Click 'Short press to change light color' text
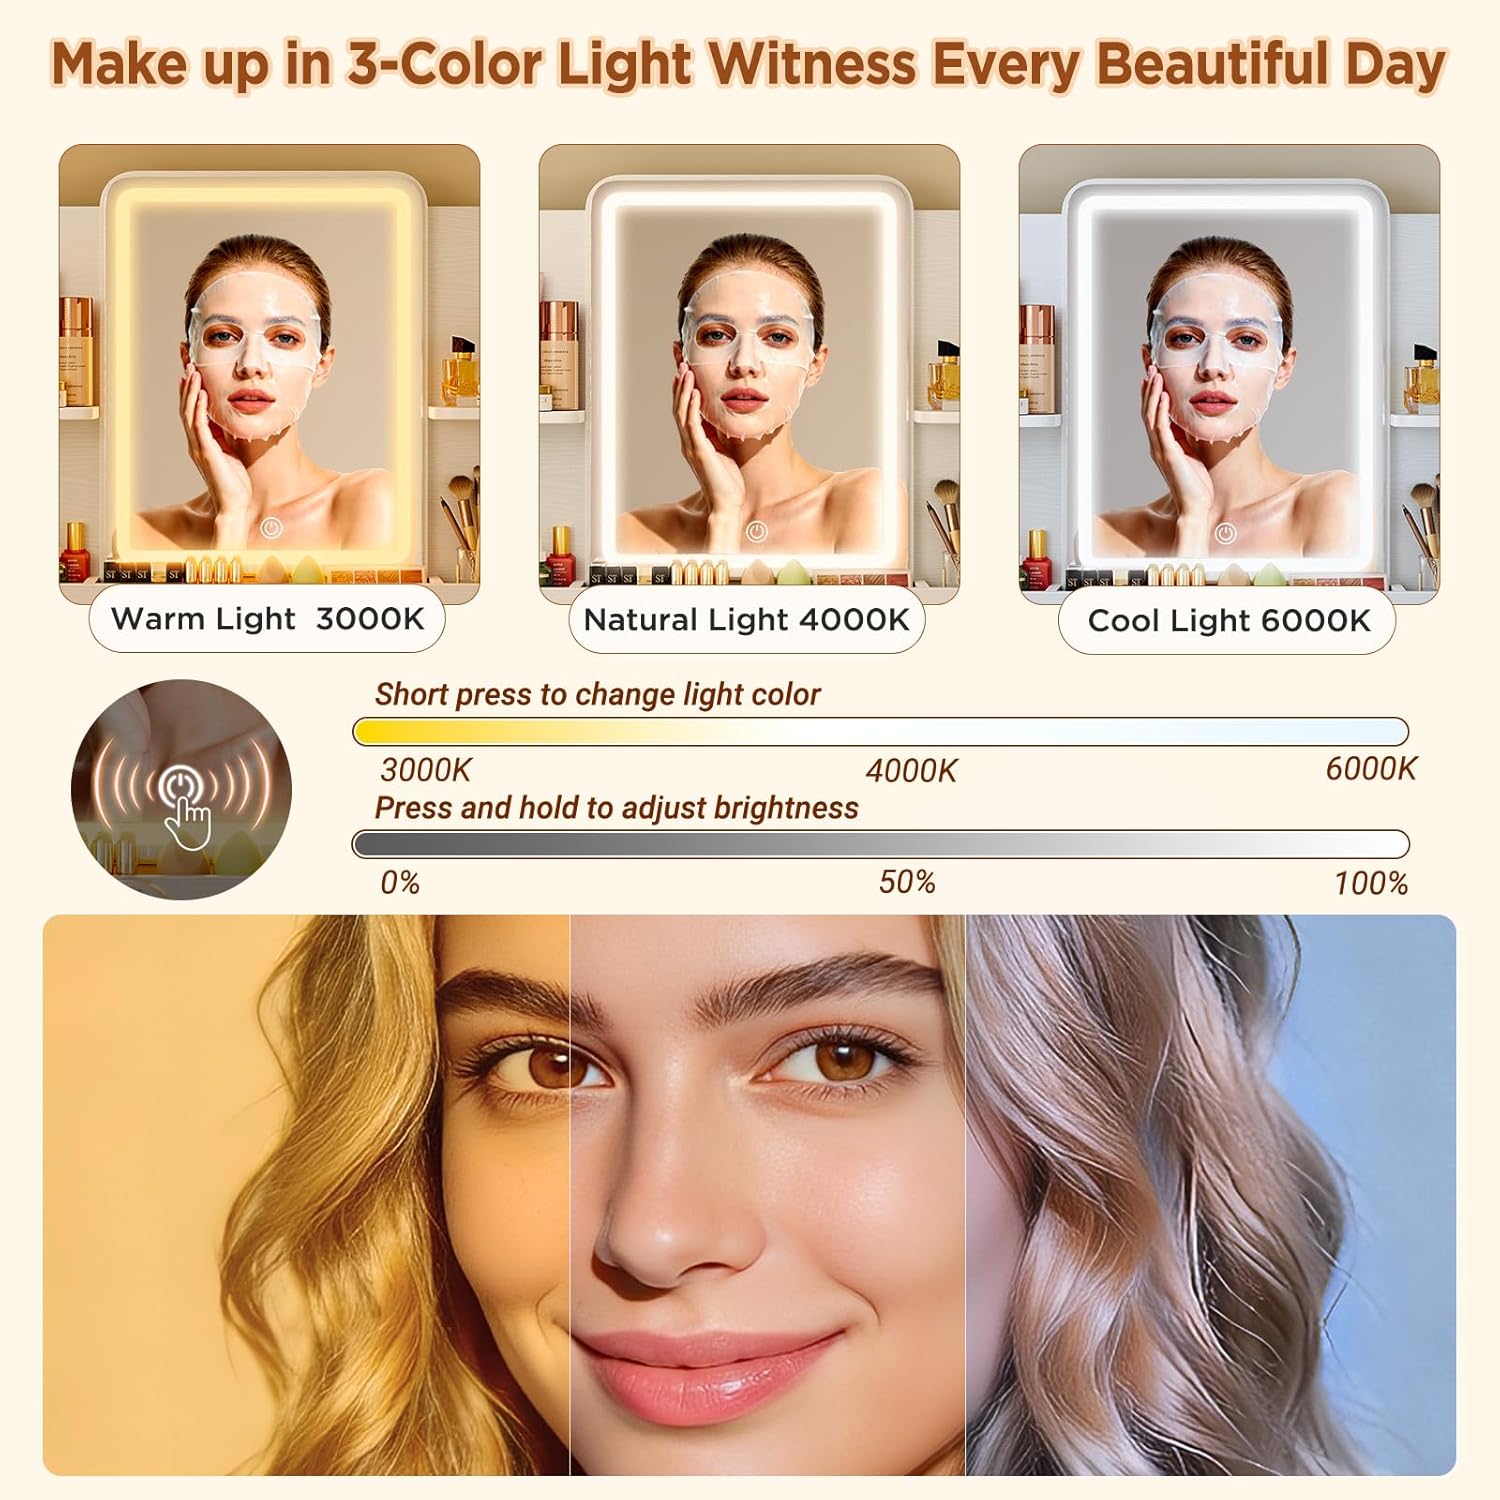 coord(597,694)
